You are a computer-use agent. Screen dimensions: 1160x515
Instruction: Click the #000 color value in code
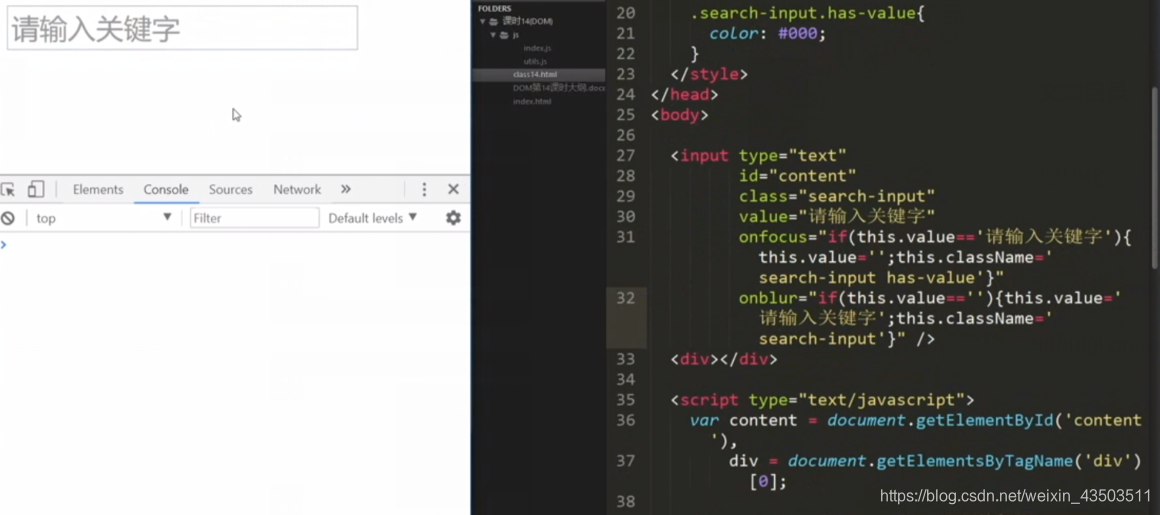[x=796, y=34]
